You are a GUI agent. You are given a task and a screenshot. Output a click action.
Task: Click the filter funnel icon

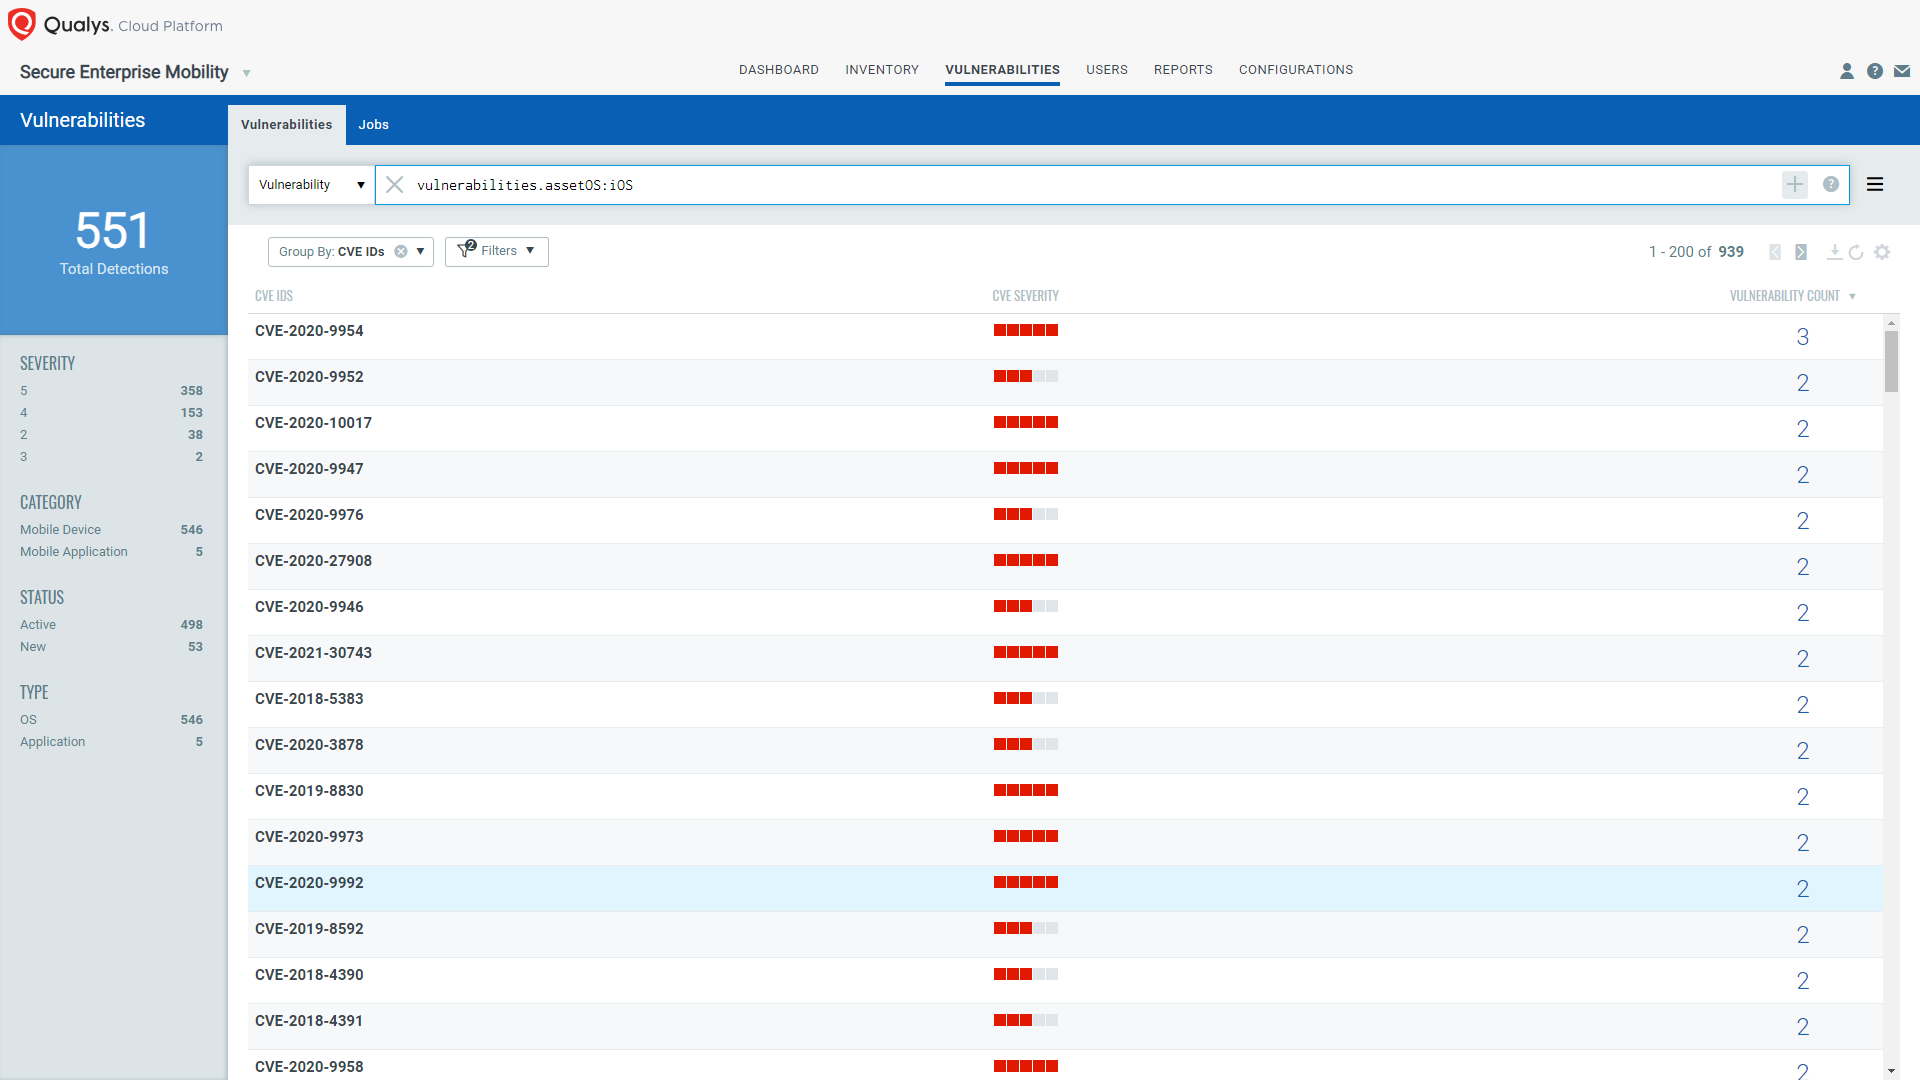[x=465, y=250]
